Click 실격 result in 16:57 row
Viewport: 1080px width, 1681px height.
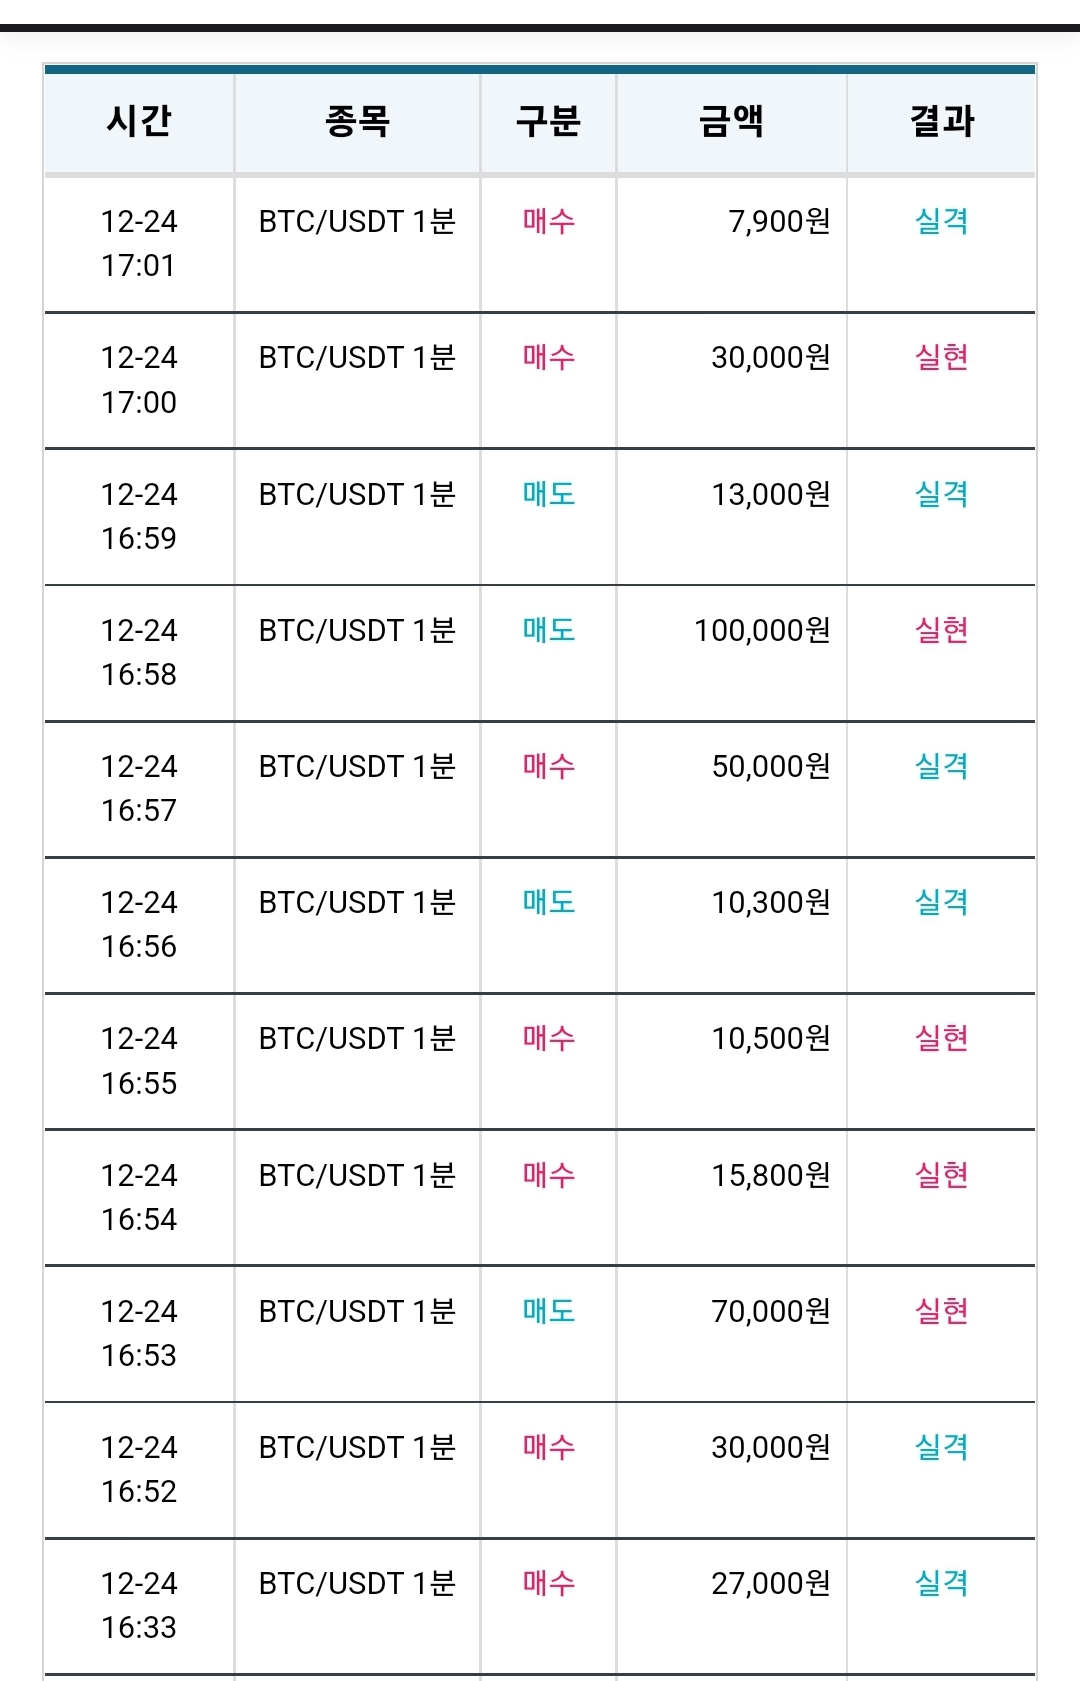pos(941,766)
